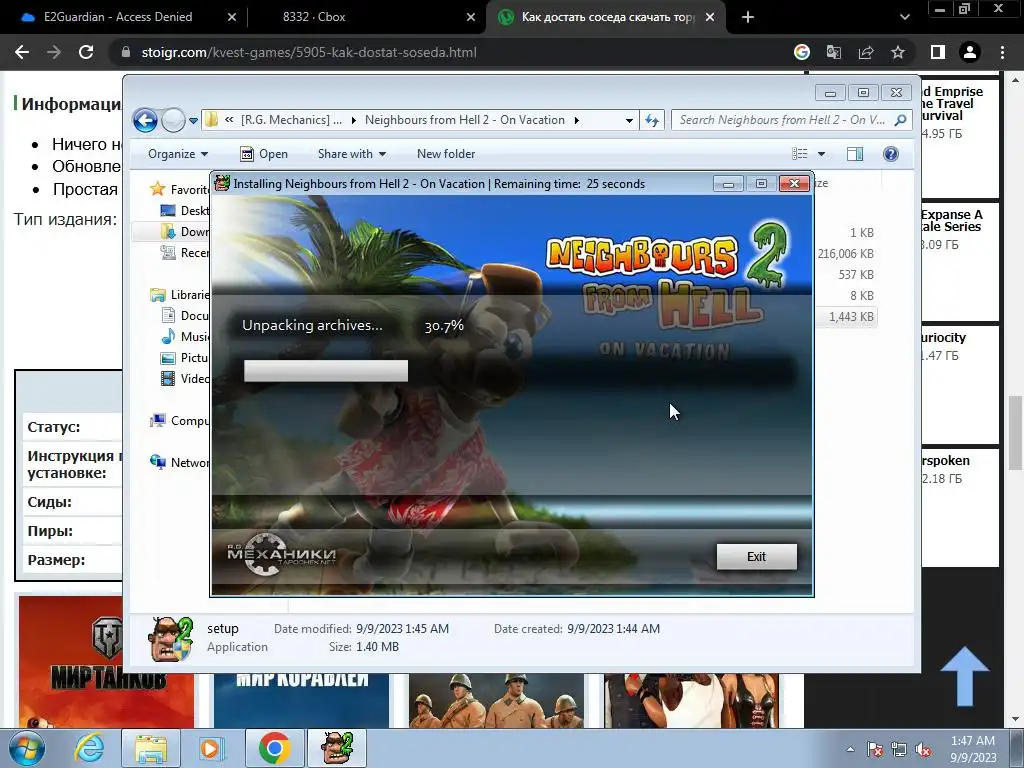1024x768 pixels.
Task: Click the muted volume tray icon
Action: click(923, 750)
